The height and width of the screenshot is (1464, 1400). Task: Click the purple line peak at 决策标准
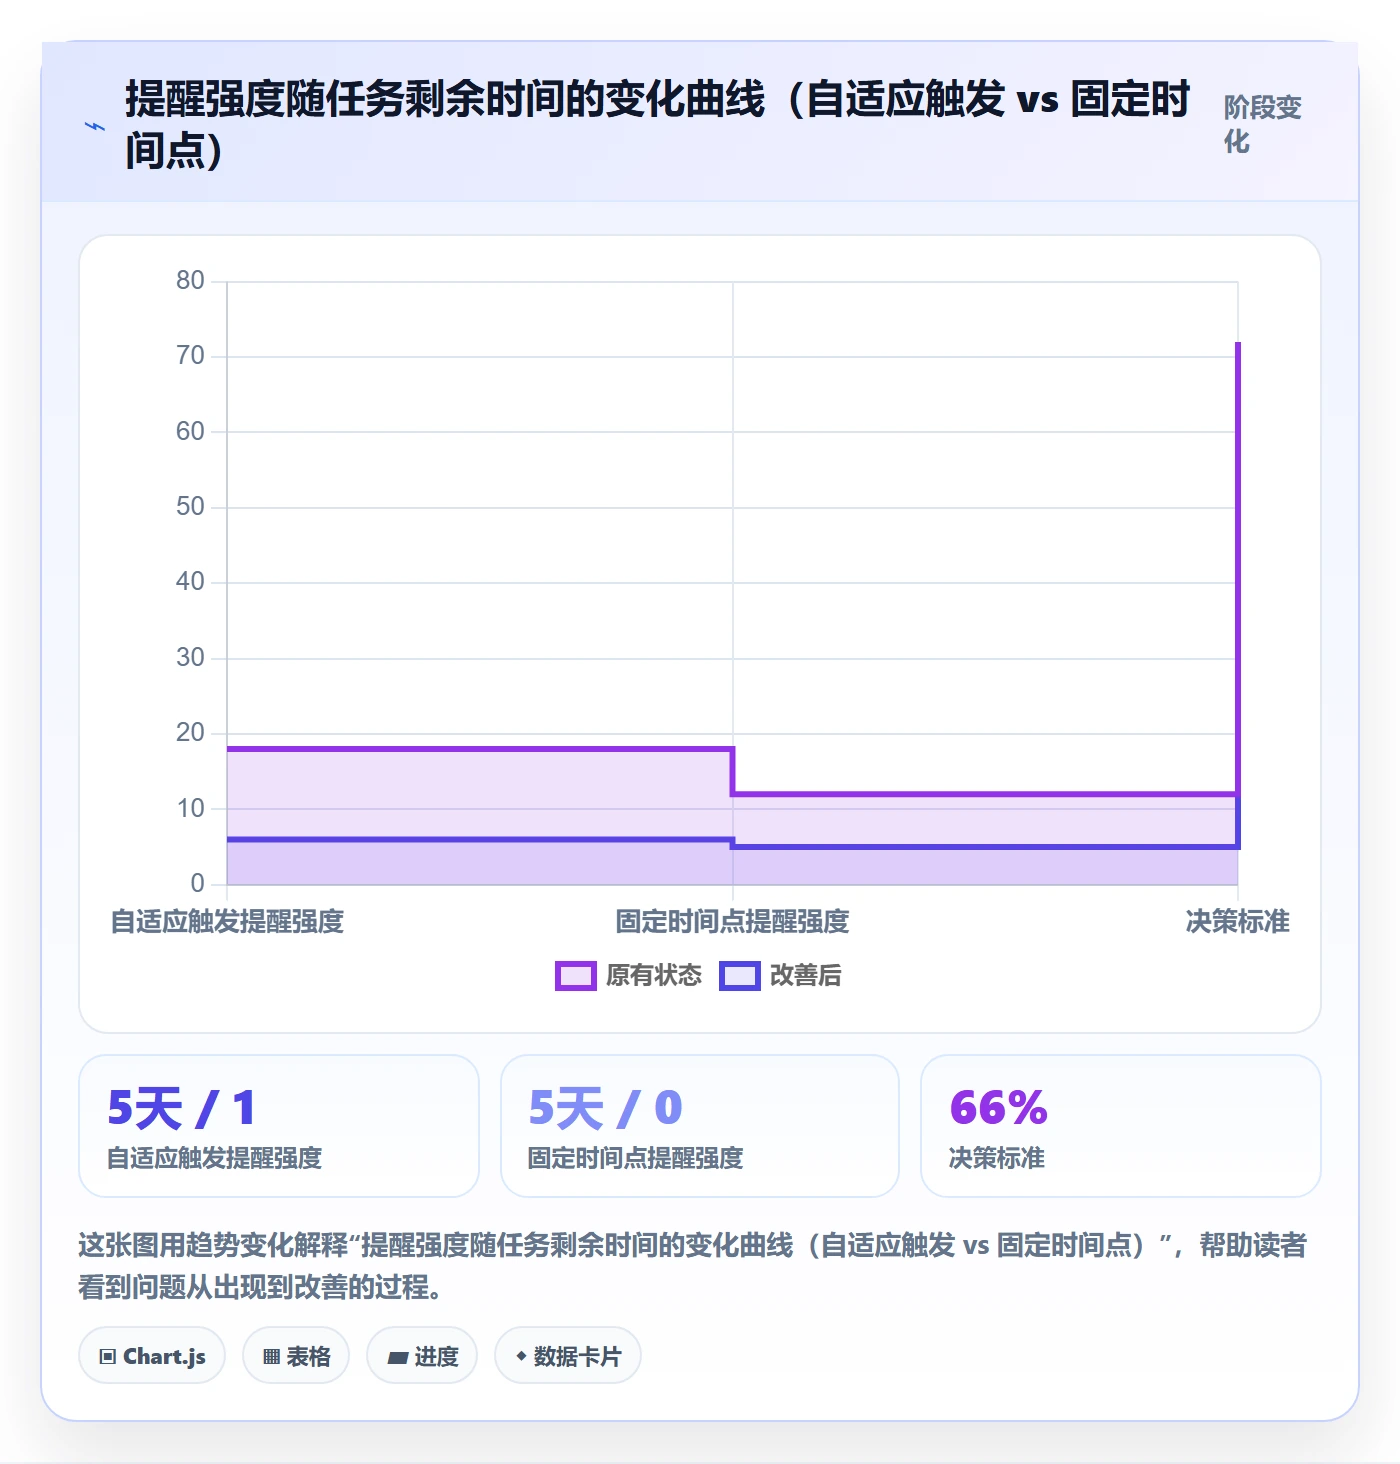pos(1238,344)
